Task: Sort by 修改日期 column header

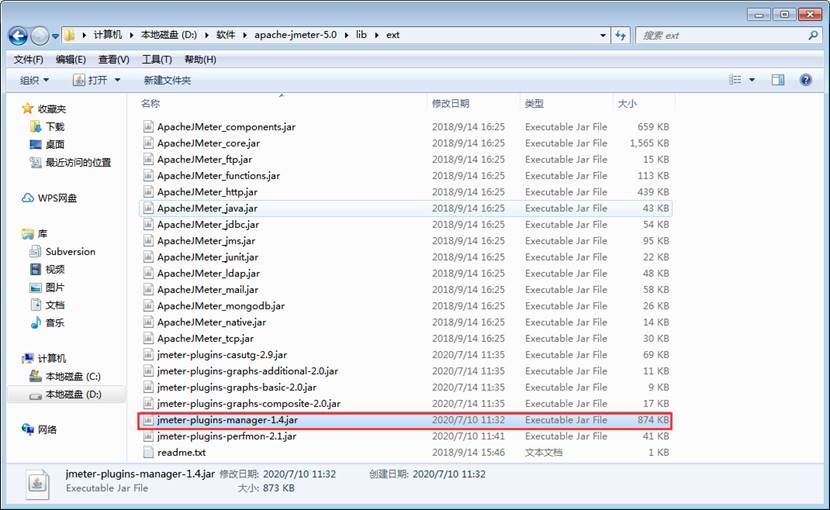Action: click(450, 103)
